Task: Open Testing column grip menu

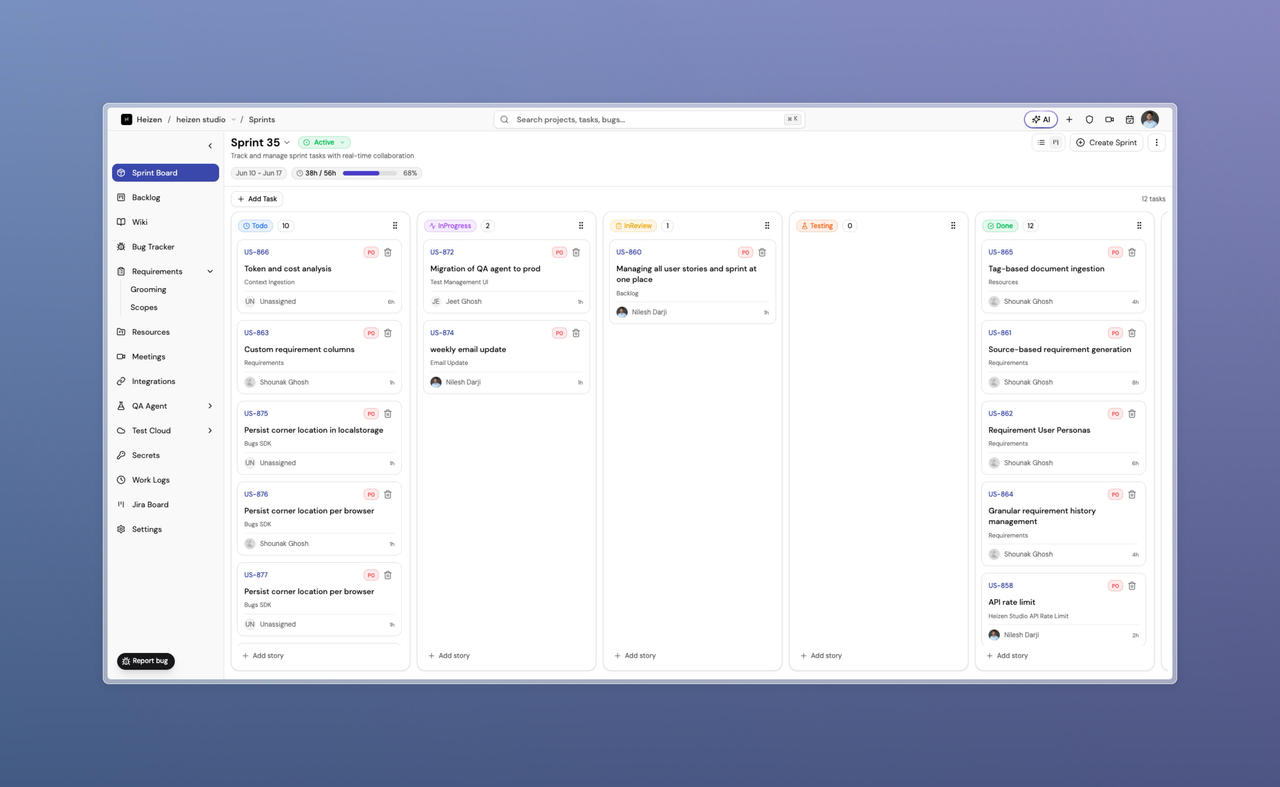Action: click(953, 226)
